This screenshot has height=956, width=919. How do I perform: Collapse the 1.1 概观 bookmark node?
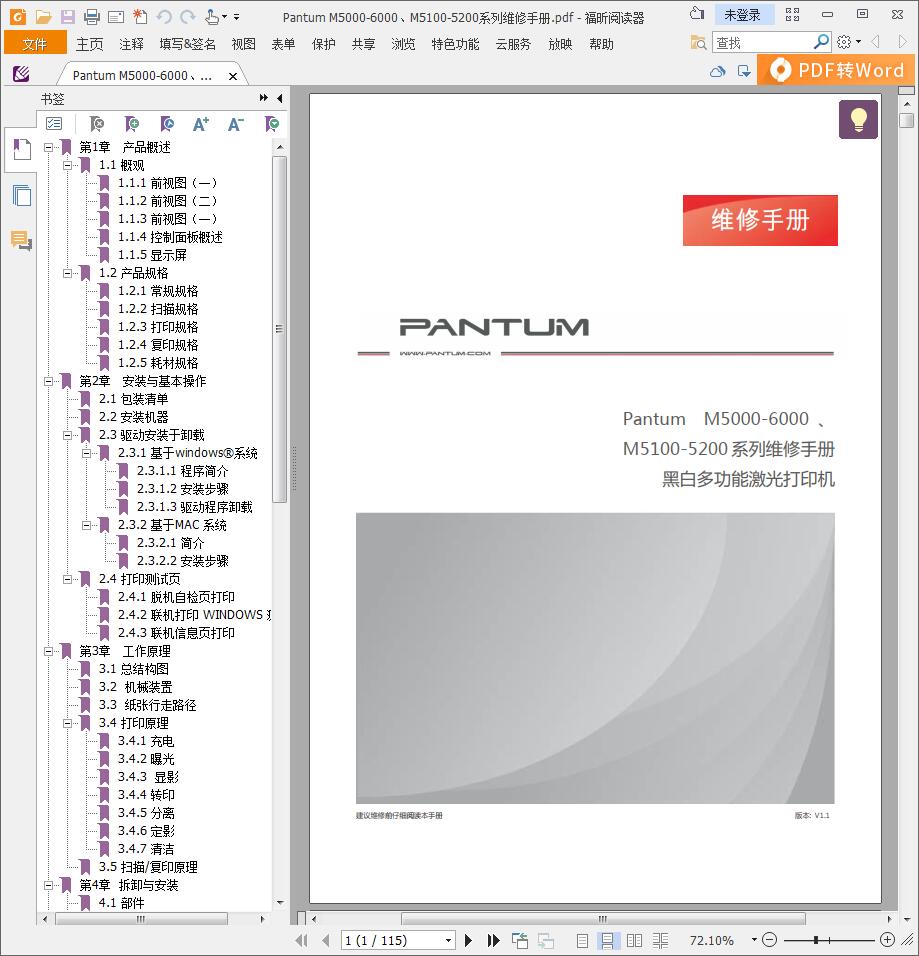point(67,165)
